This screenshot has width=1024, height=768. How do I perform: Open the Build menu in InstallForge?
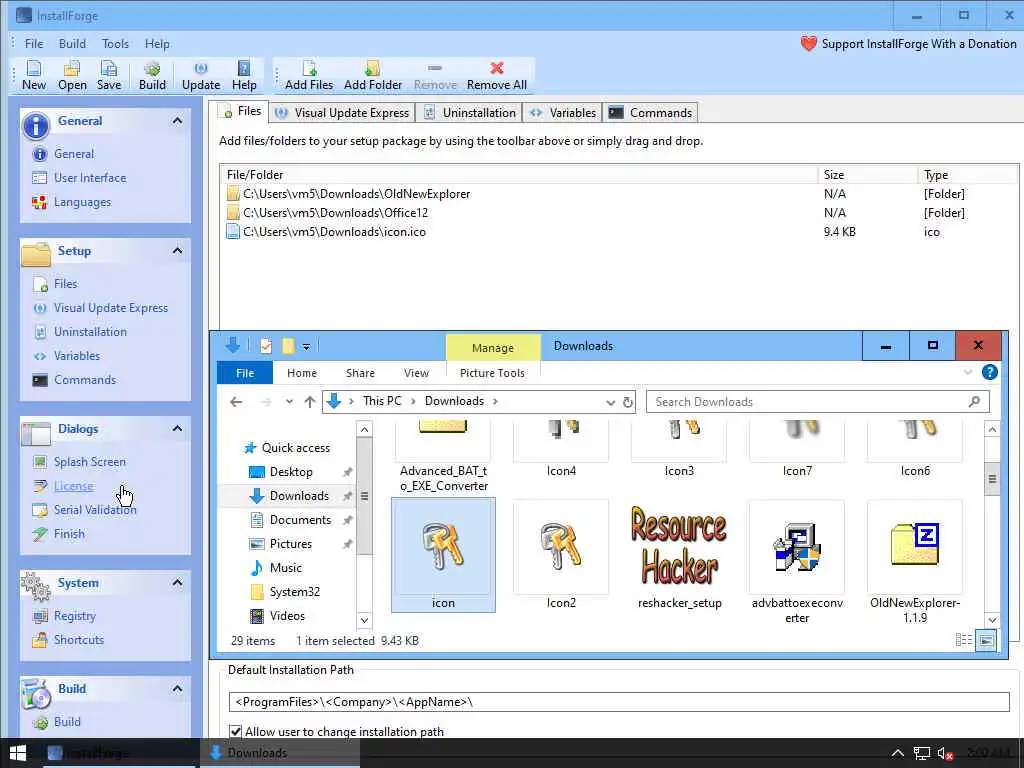tap(72, 44)
